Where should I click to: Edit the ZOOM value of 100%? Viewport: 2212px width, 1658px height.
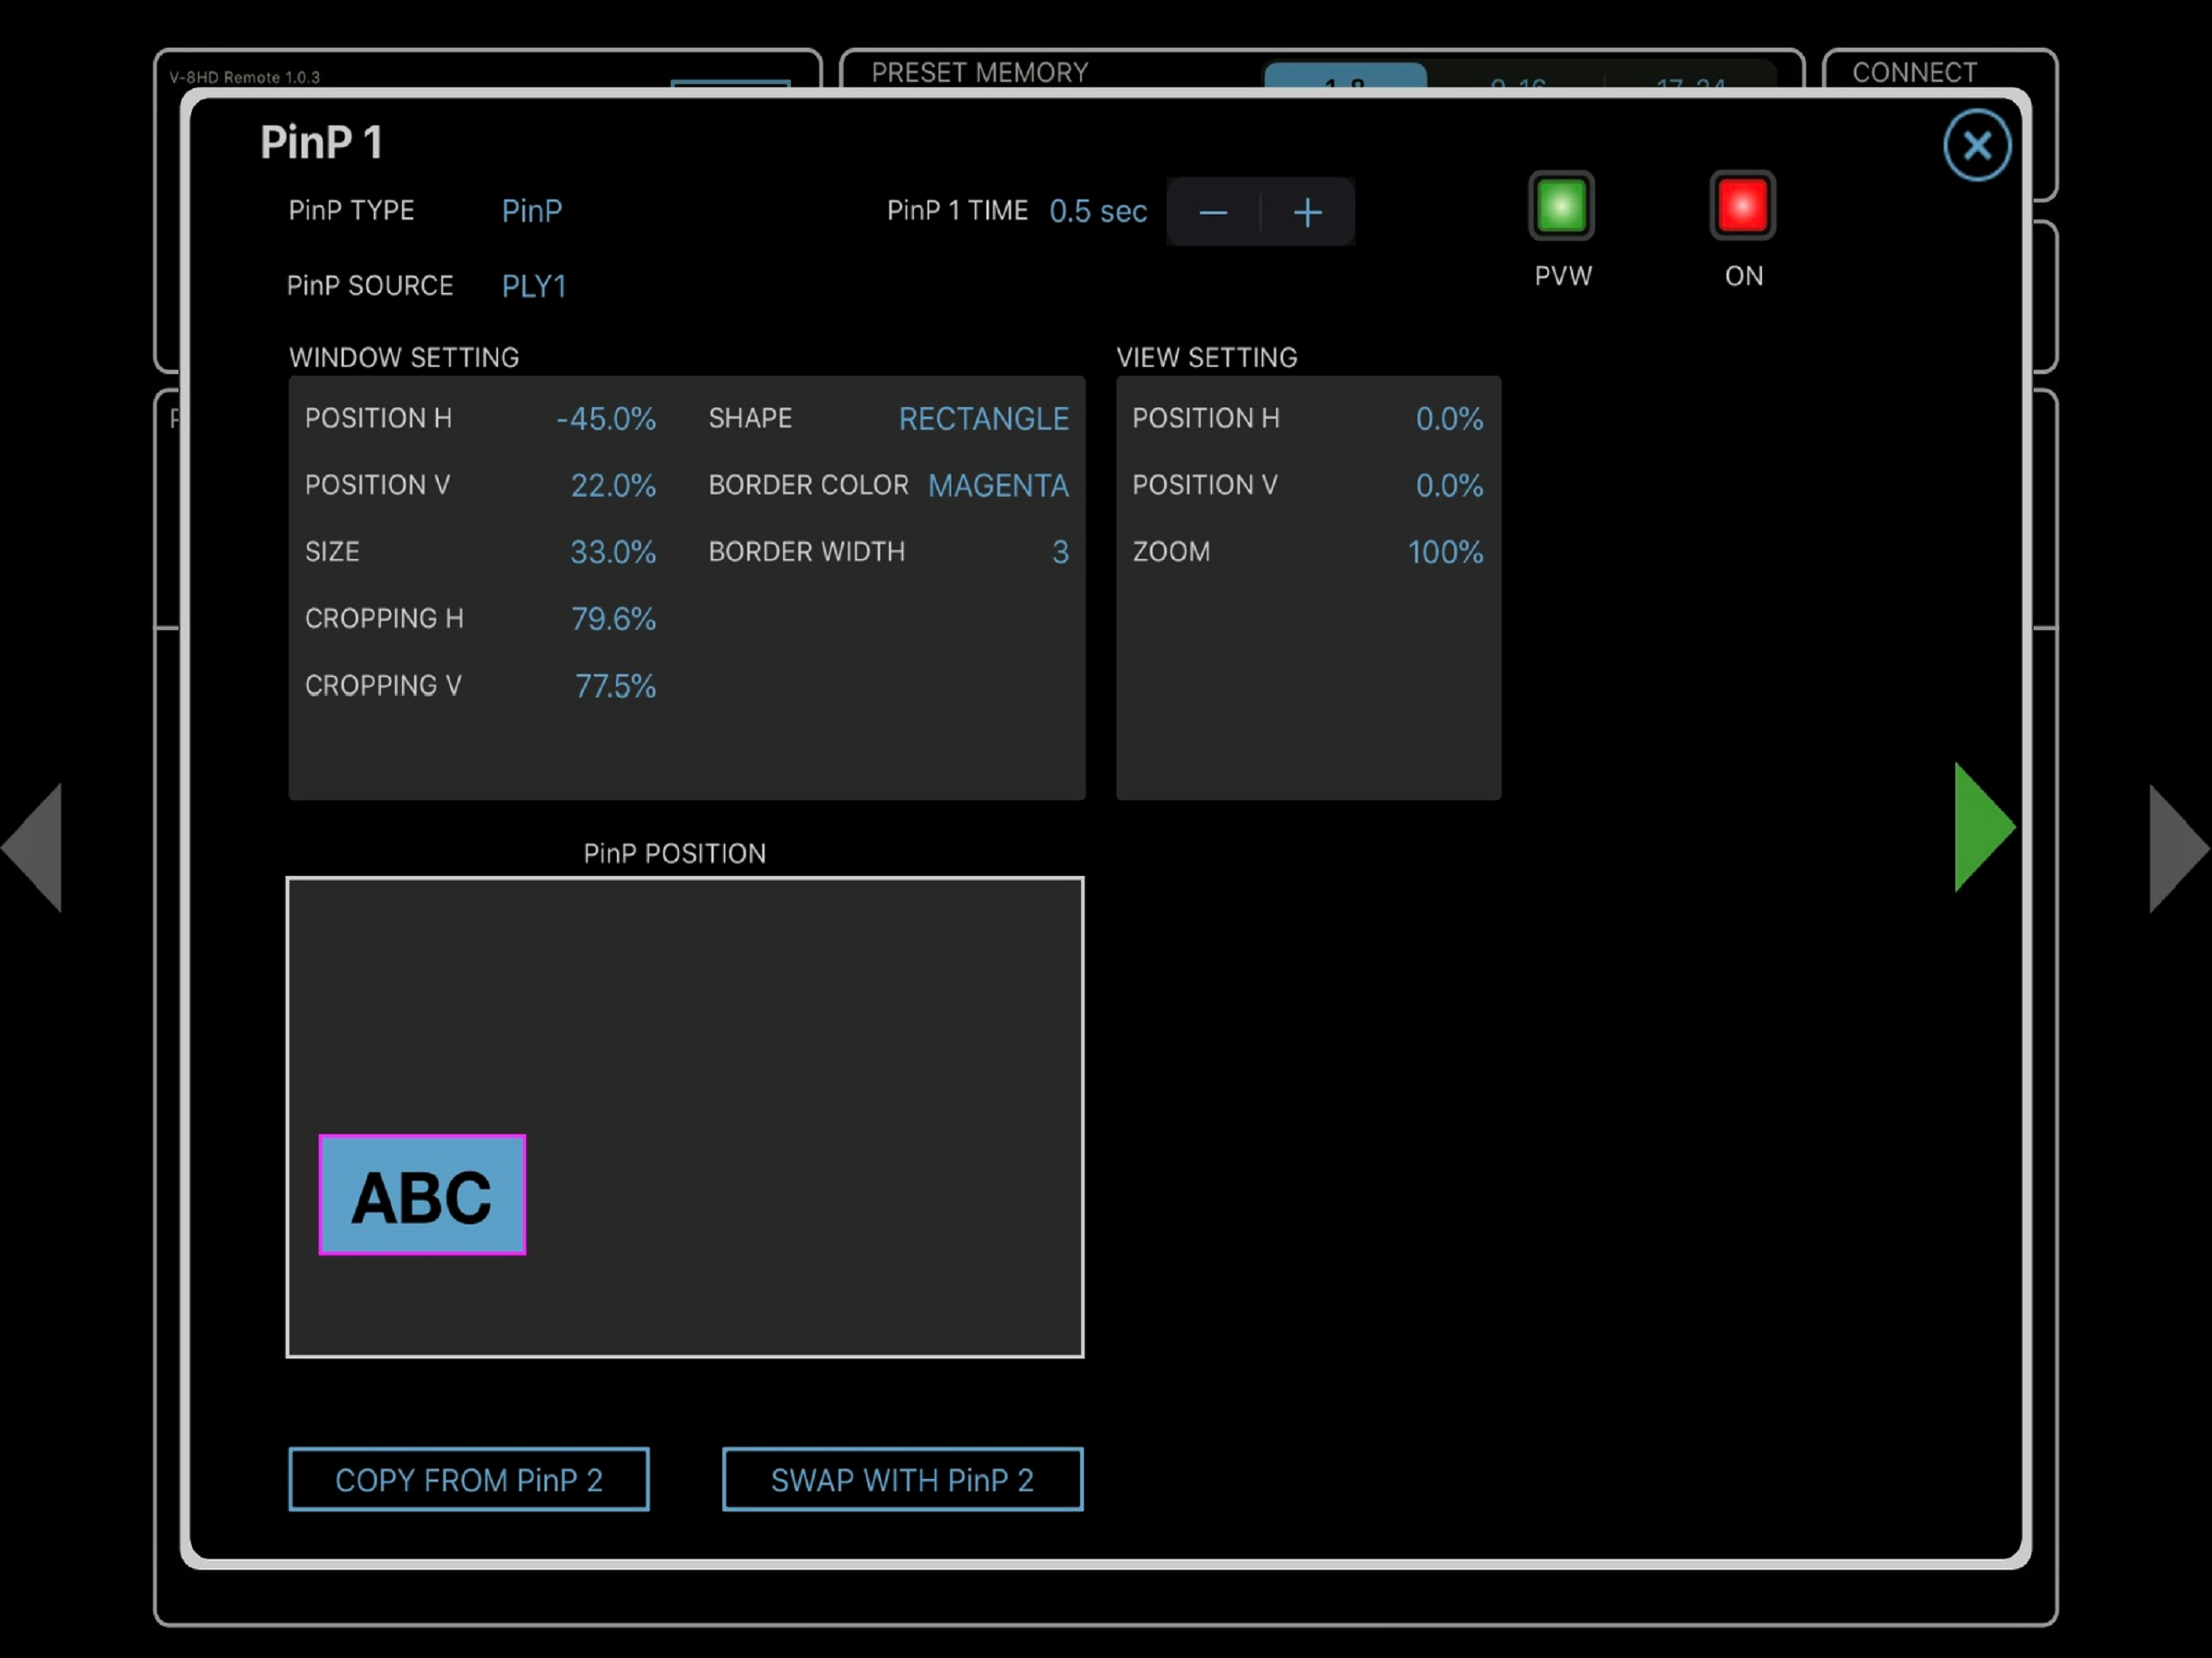1444,552
